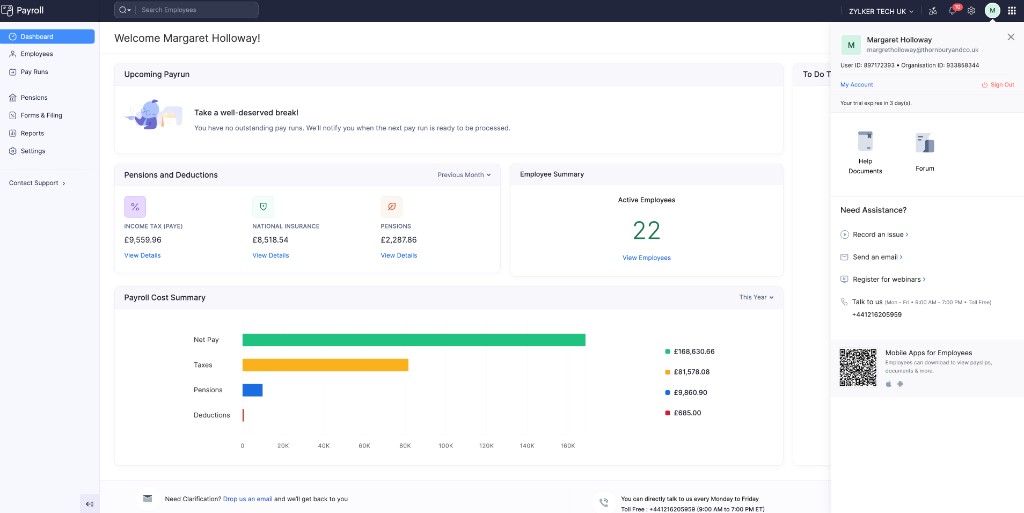The width and height of the screenshot is (1024, 513).
Task: Click the £8,518.54 national insurance amount
Action: [x=270, y=240]
